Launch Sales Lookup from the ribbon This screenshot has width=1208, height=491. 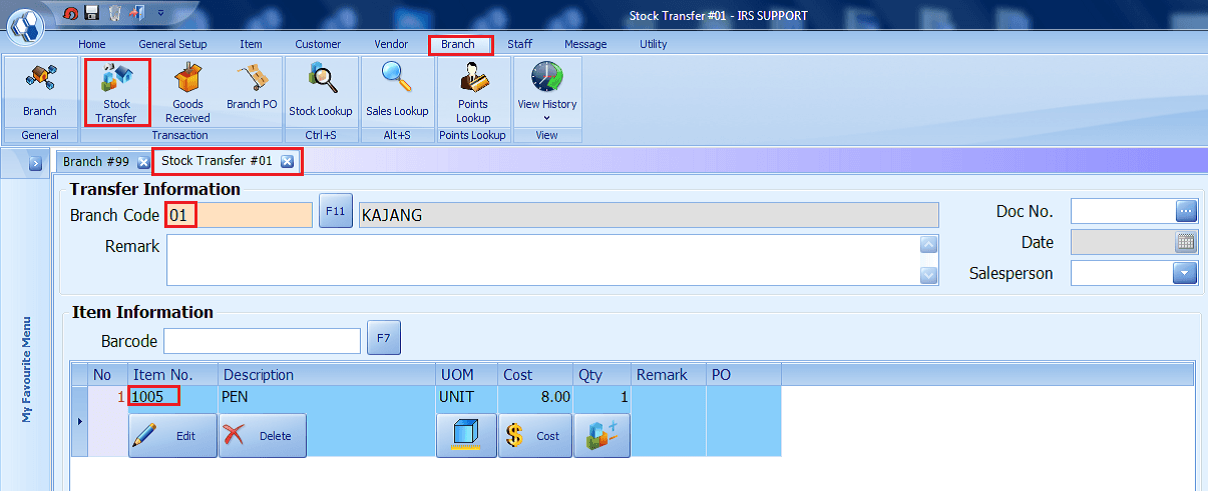(397, 92)
